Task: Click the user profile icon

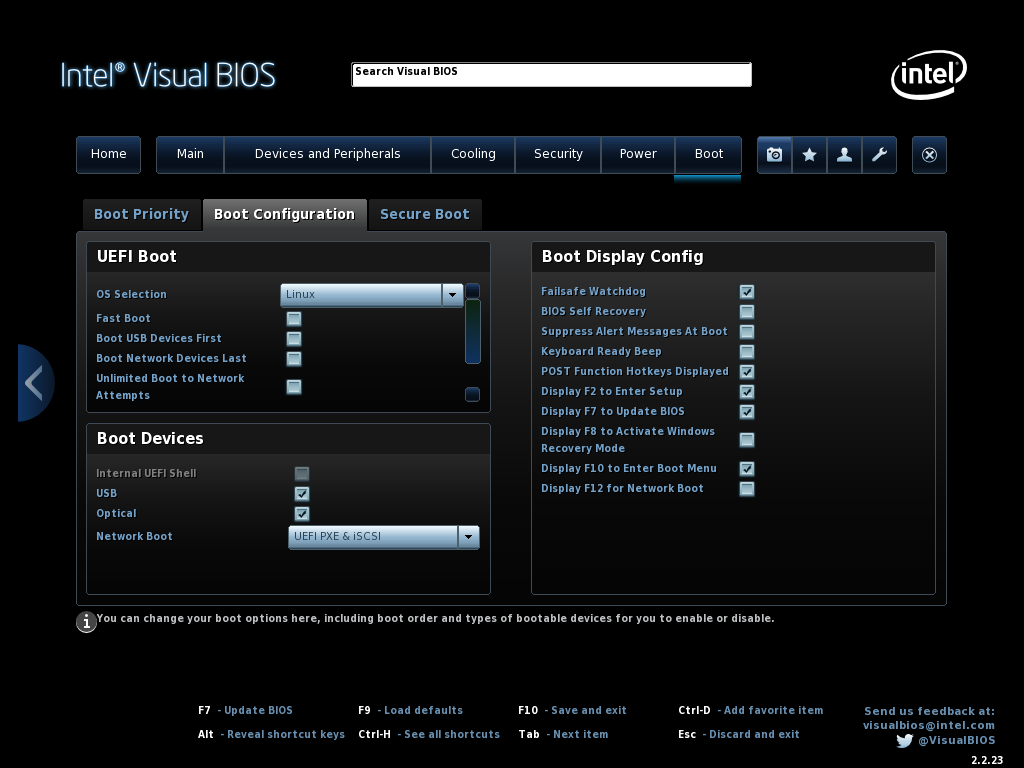Action: [x=844, y=155]
